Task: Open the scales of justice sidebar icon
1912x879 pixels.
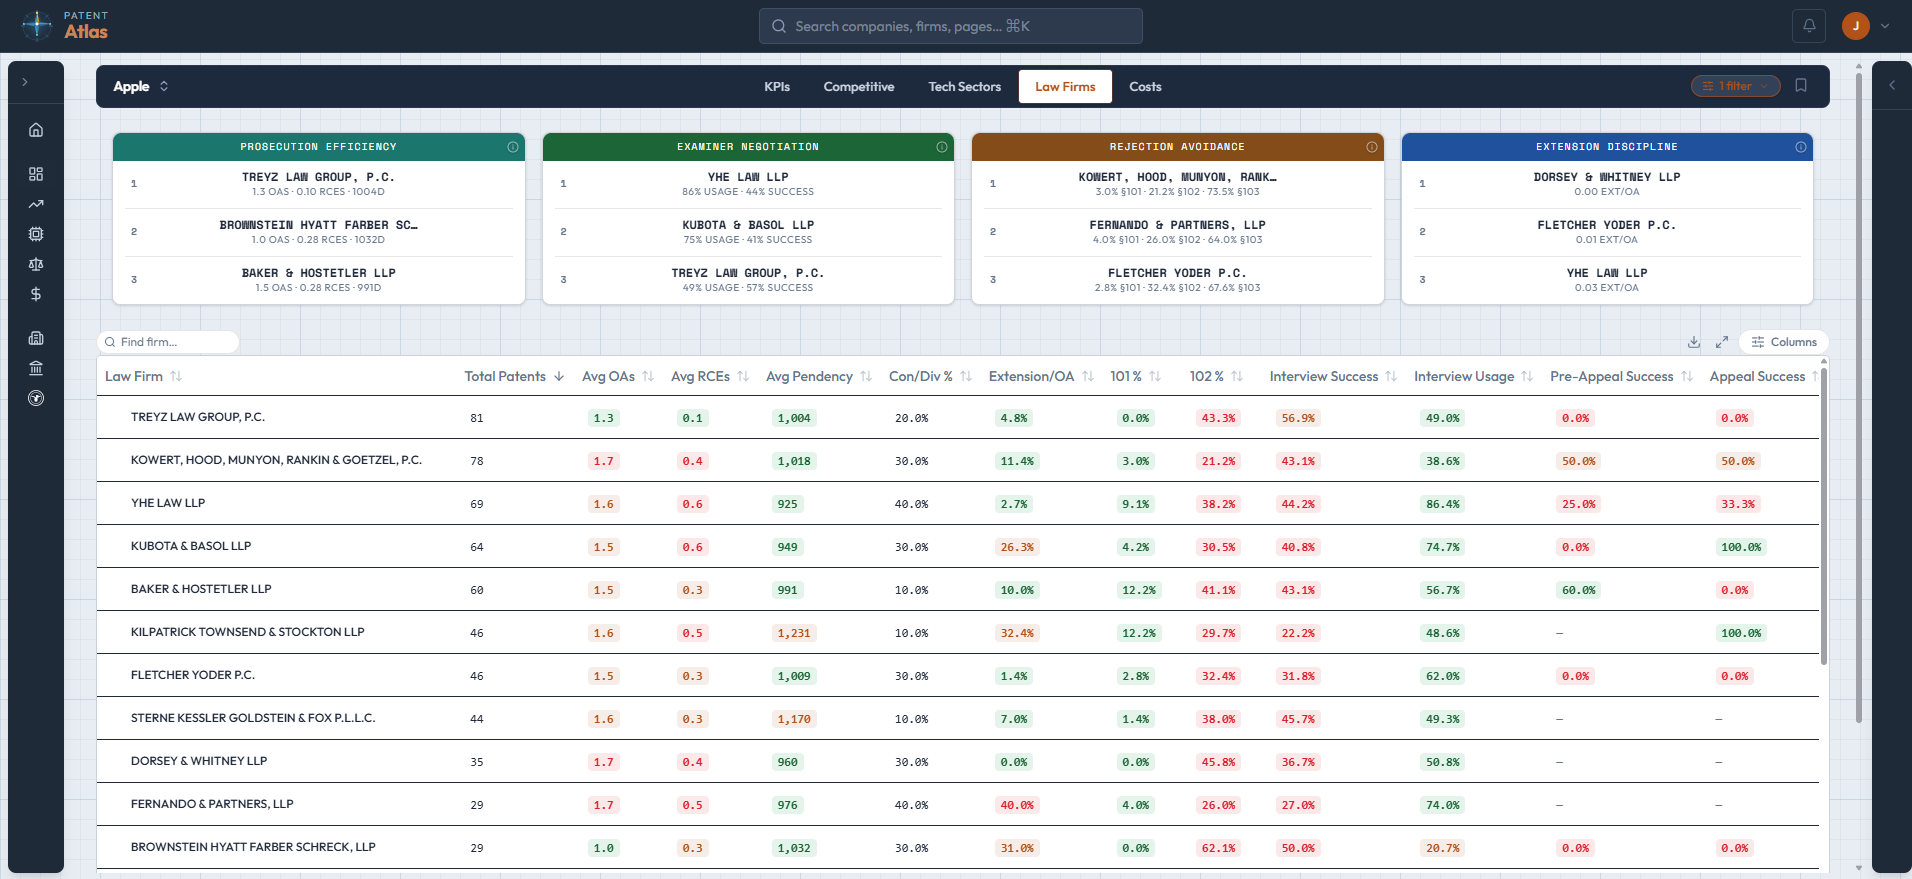Action: coord(36,264)
